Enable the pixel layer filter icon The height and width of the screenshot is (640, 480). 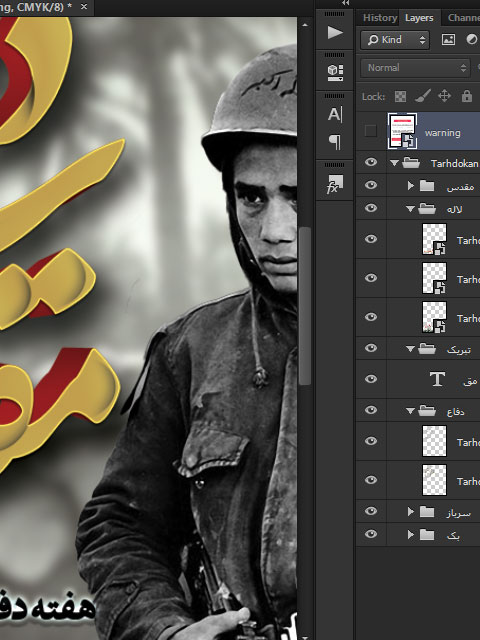coord(448,40)
